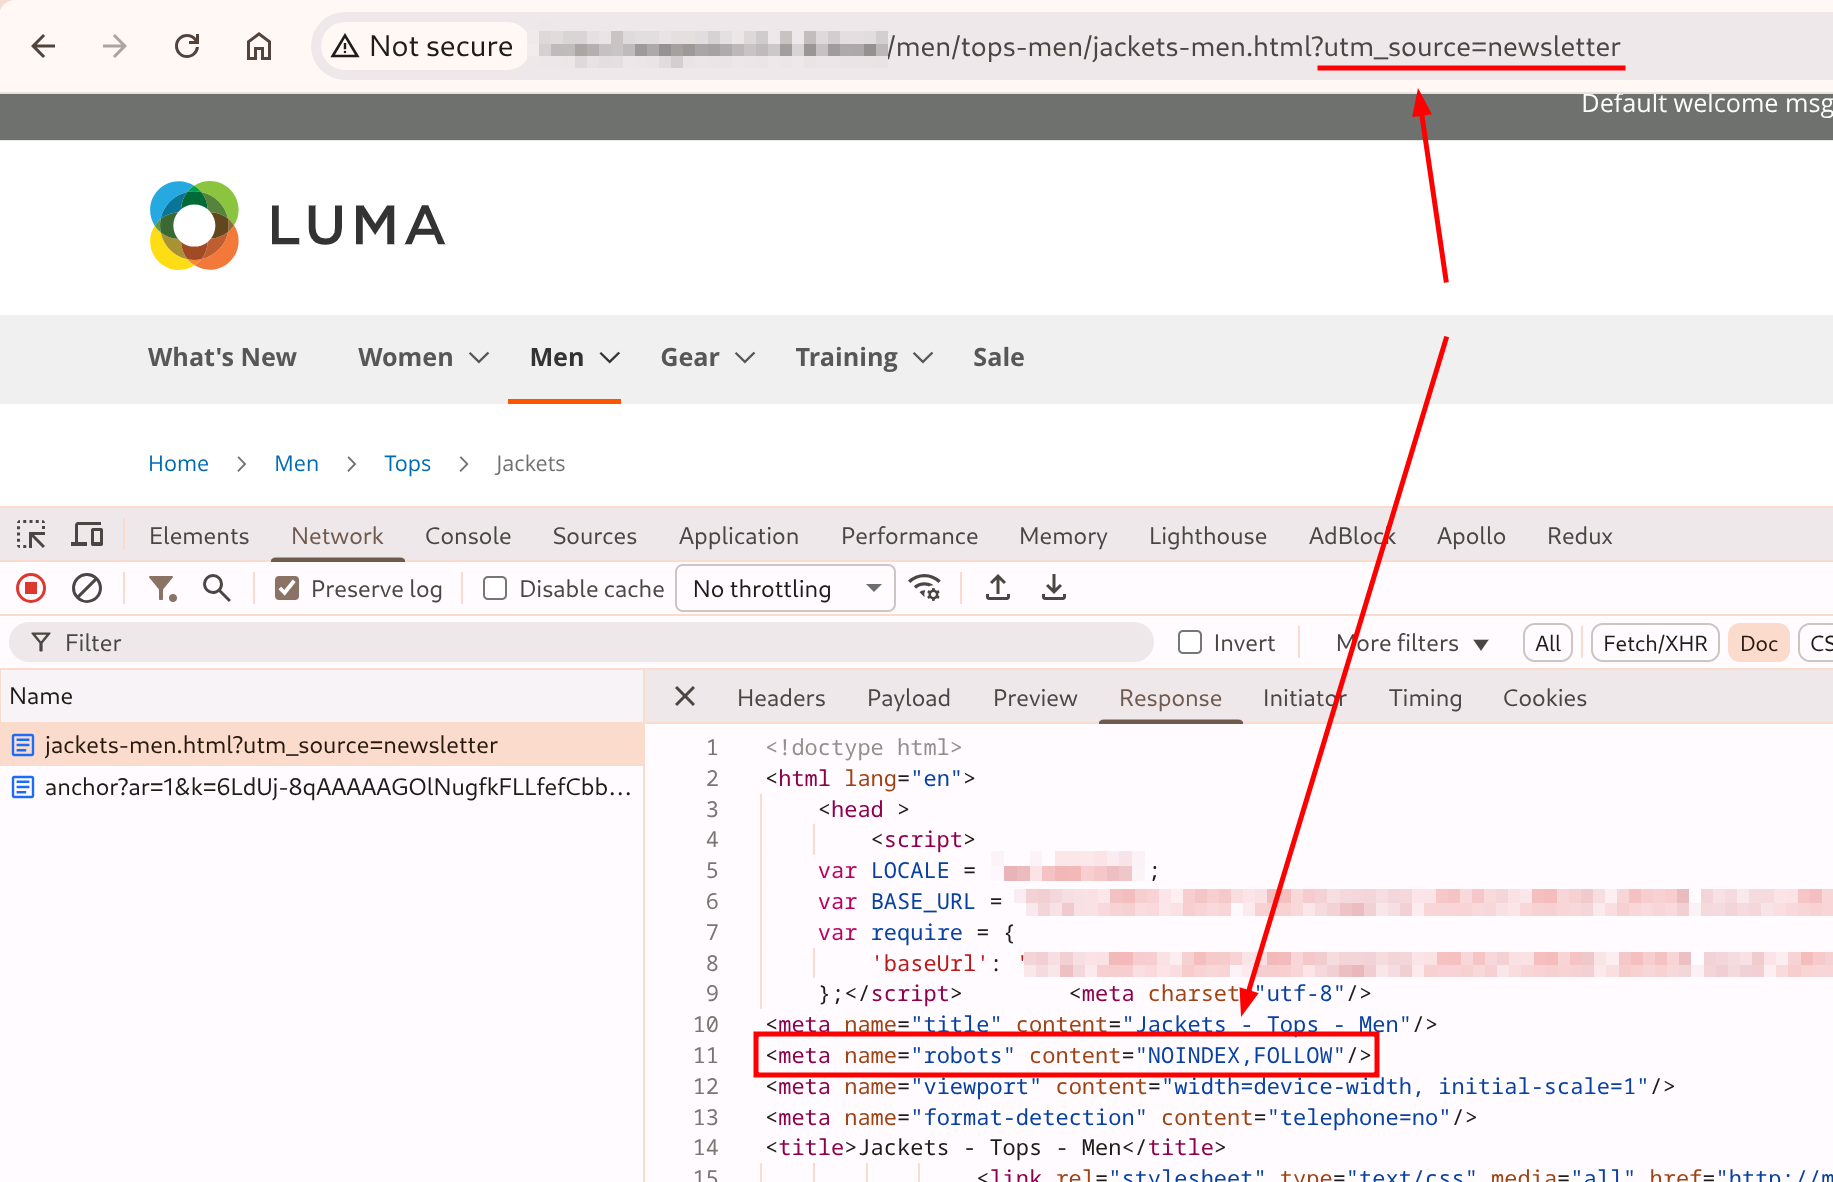Clear the network log
This screenshot has width=1833, height=1182.
click(87, 588)
